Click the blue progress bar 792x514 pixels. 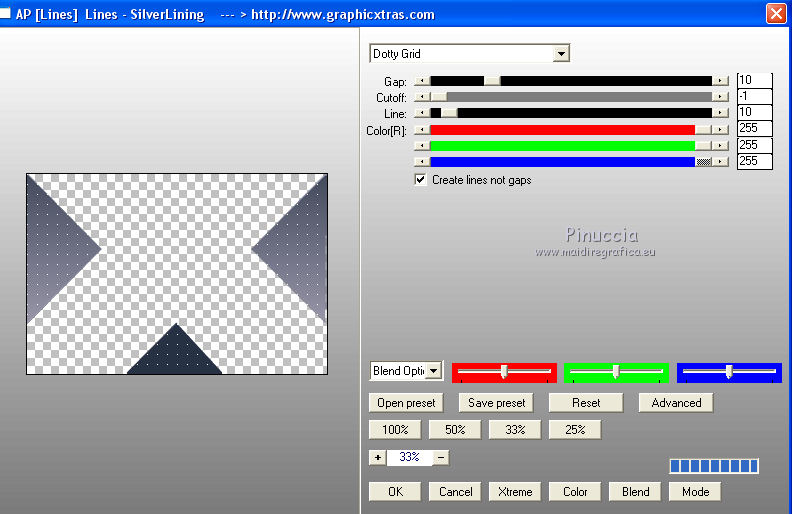[714, 466]
